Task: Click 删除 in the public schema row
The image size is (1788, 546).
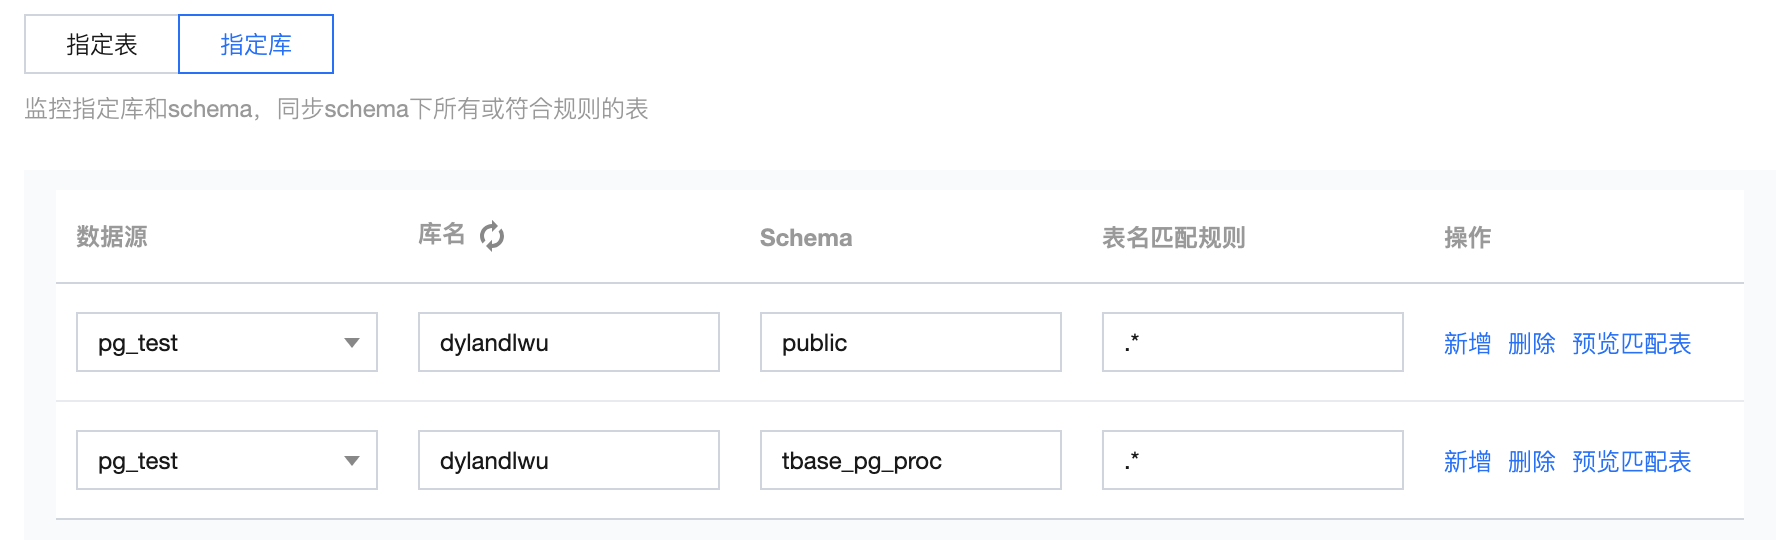Action: 1531,344
